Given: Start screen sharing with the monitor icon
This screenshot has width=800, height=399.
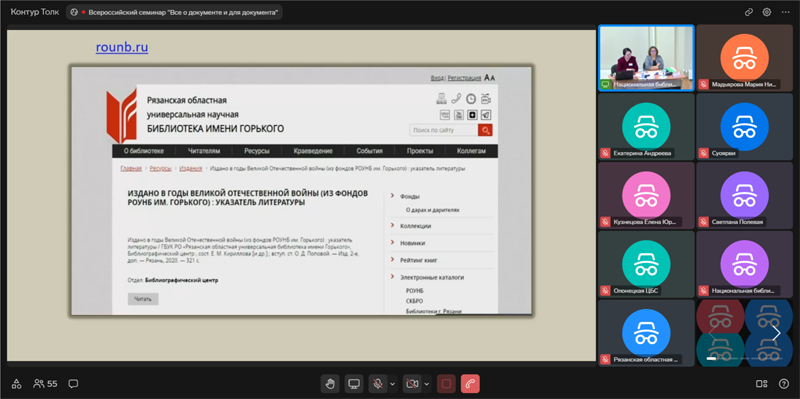Looking at the screenshot, I should coord(354,384).
